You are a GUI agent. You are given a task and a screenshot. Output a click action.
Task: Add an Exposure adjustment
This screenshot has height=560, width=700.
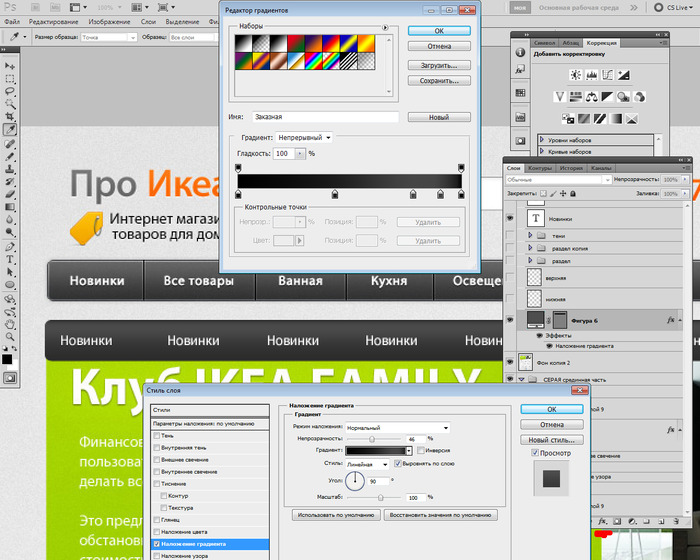[624, 75]
